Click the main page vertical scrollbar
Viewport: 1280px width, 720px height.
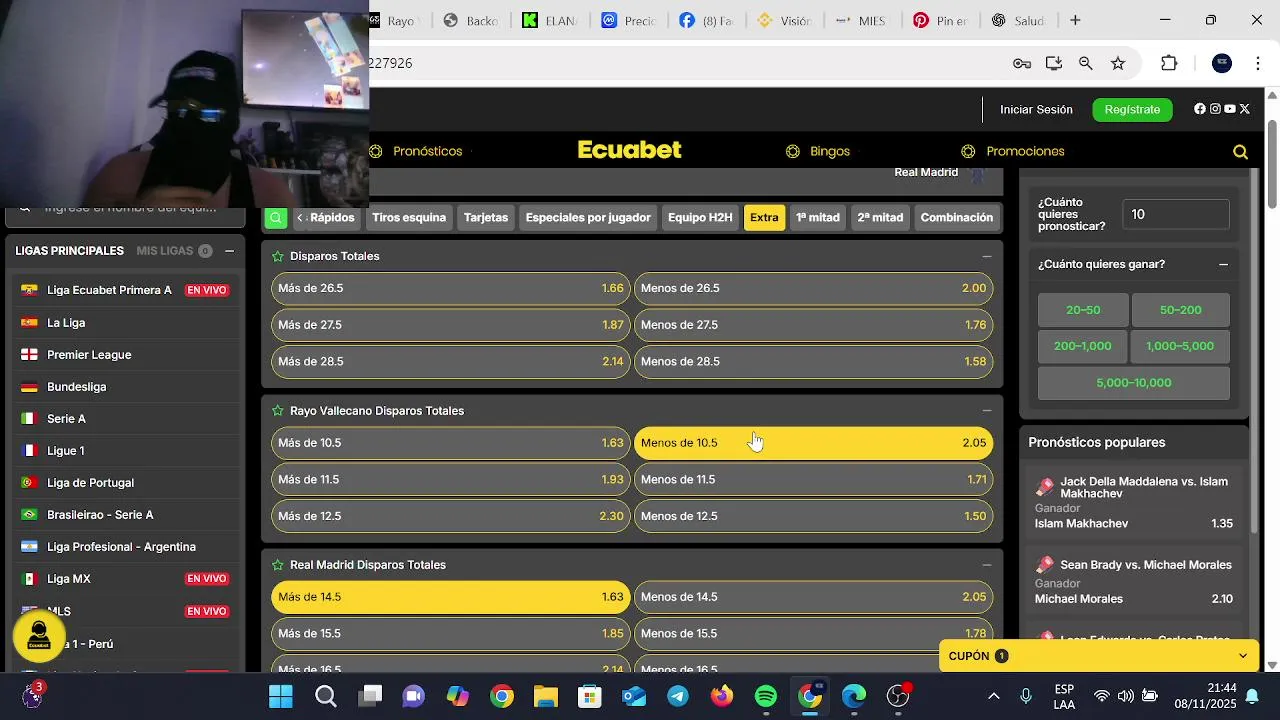coord(1272,165)
